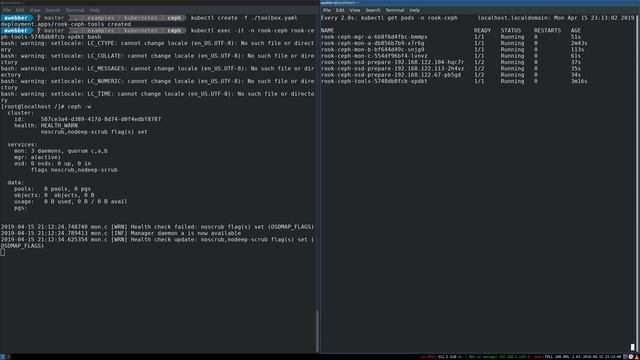Click 'kubectl create -f ./toolbox.yaml' command text

click(244, 18)
